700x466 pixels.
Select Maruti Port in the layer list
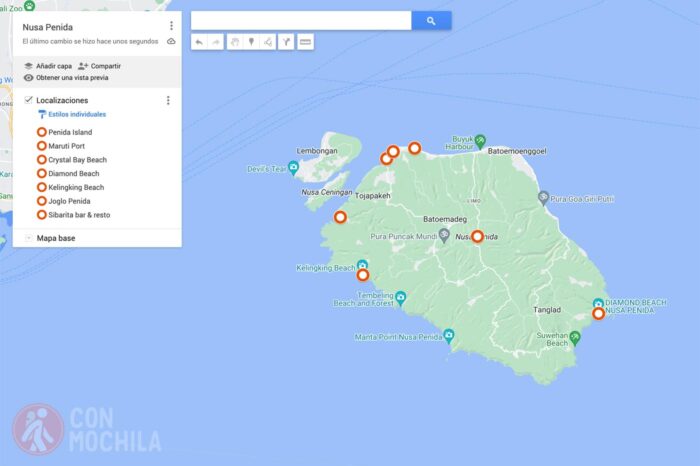coord(61,146)
